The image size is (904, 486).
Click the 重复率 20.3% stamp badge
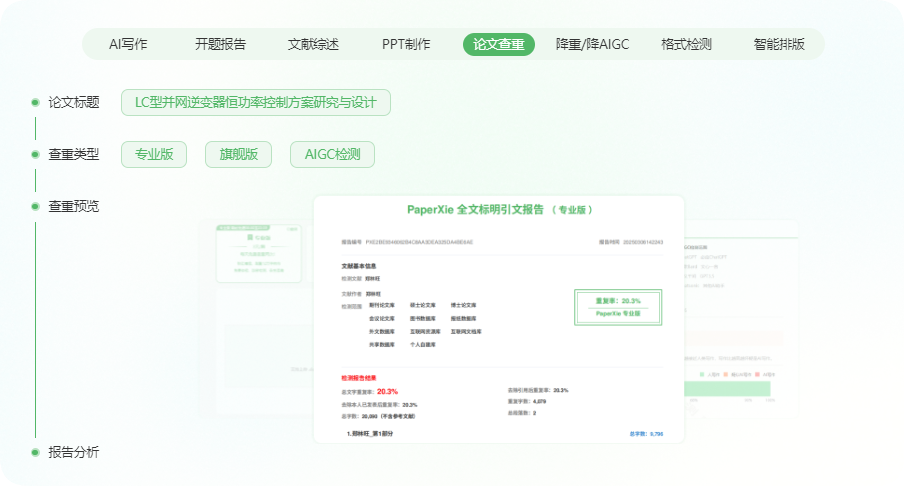617,306
